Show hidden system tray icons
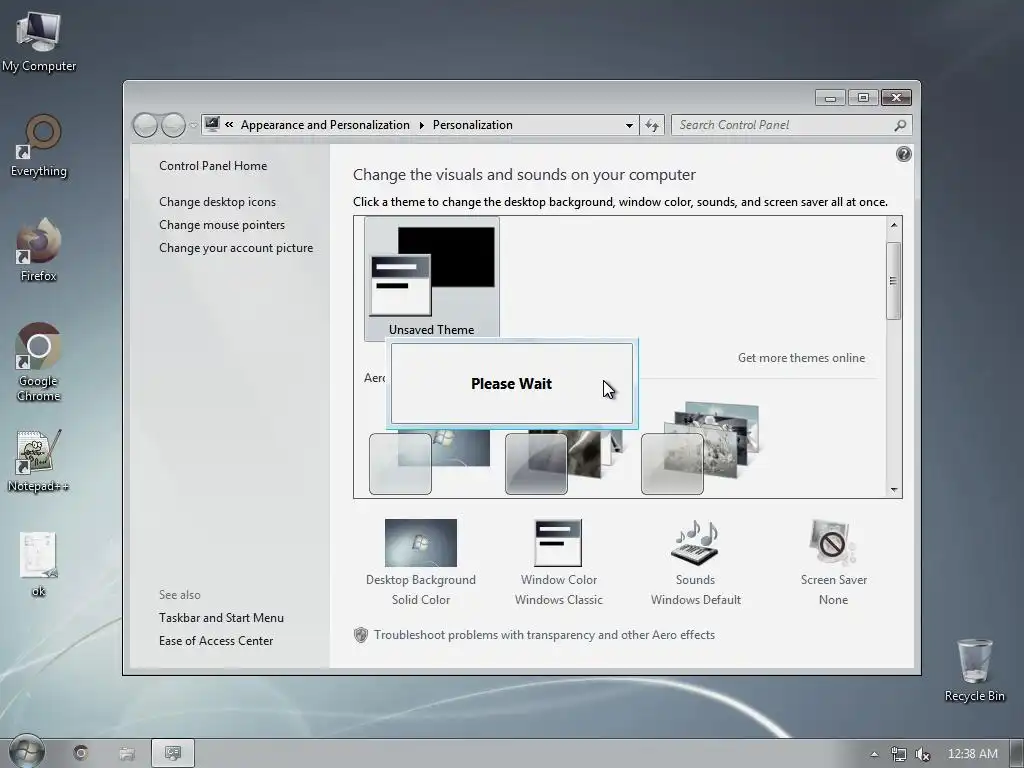 pos(874,754)
